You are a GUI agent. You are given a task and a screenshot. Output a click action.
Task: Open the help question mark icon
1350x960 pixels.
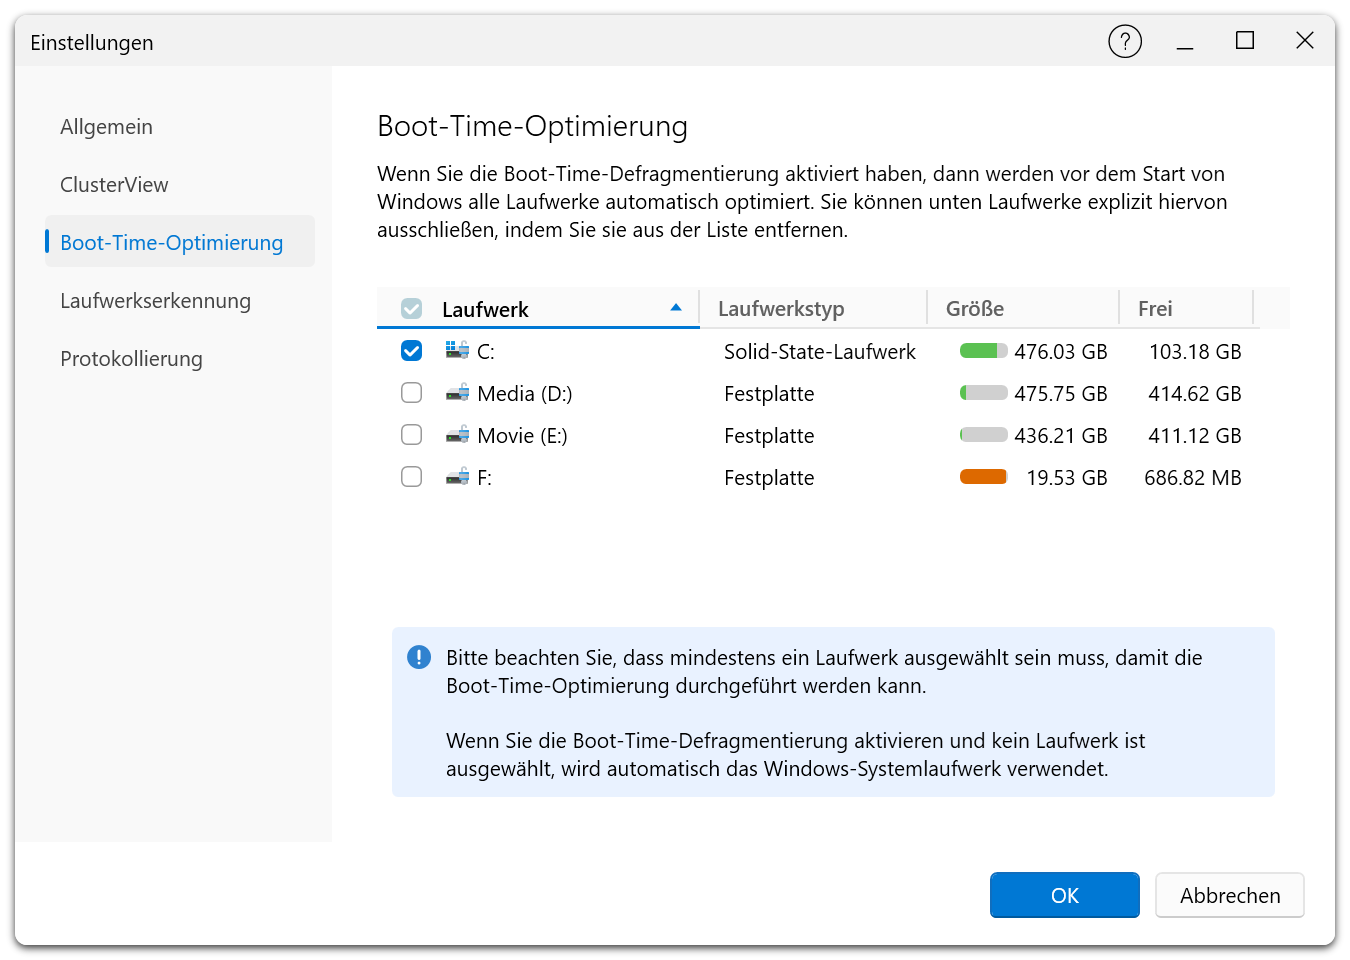coord(1125,41)
